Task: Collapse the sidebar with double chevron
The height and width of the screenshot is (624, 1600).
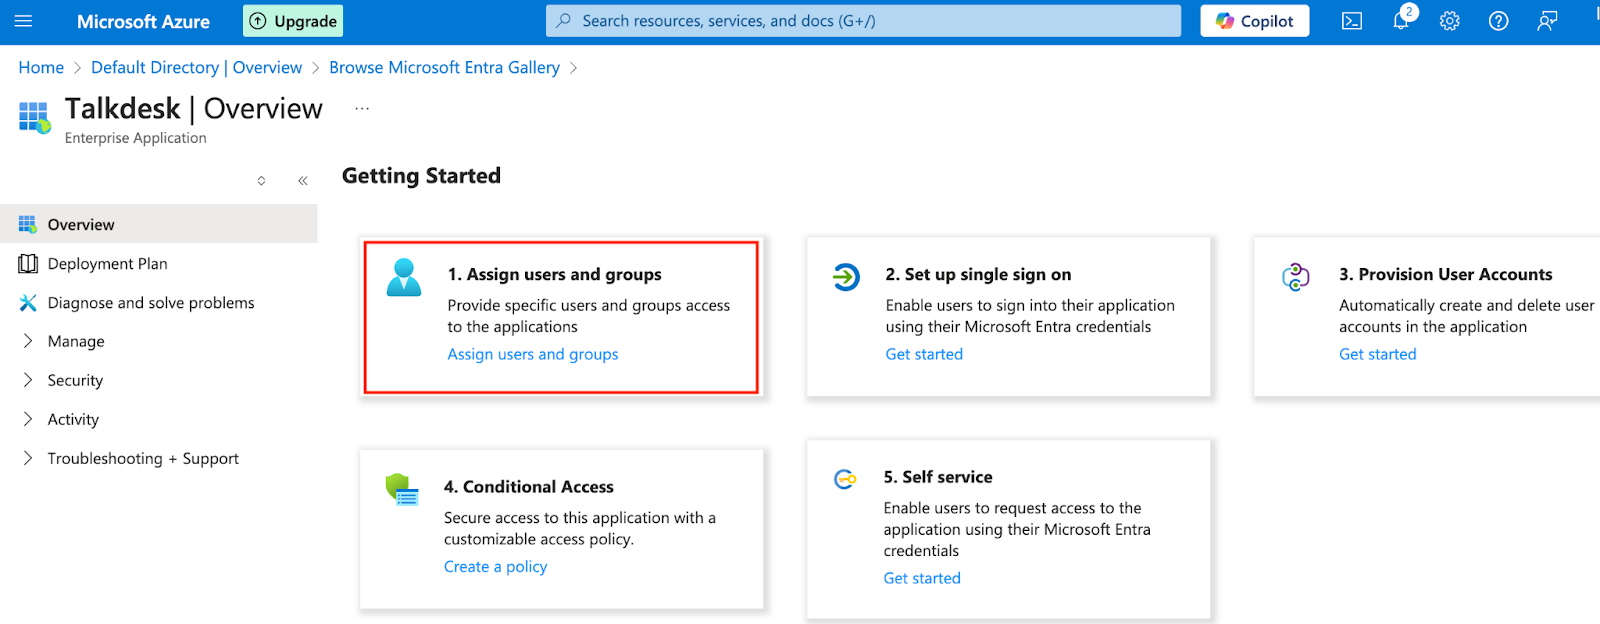Action: pos(302,181)
